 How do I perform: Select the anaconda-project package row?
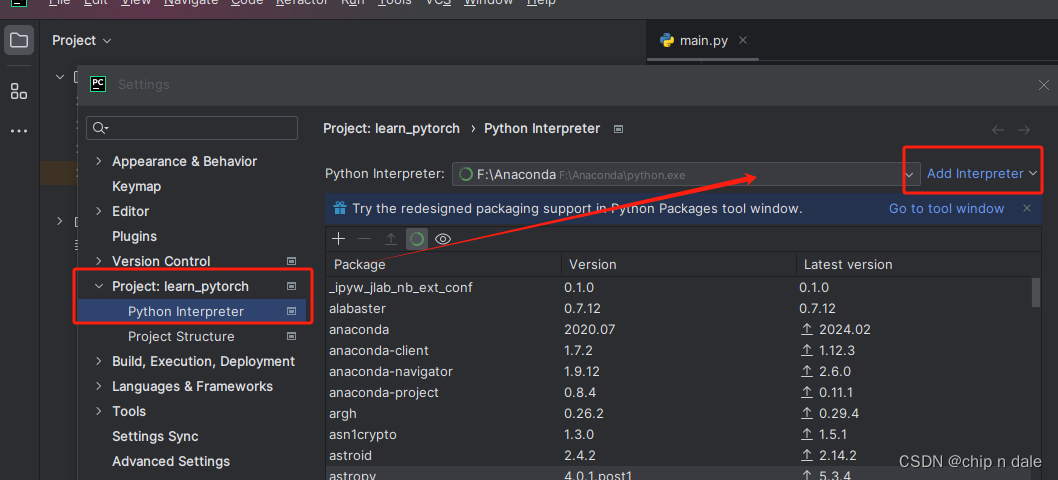coord(678,392)
